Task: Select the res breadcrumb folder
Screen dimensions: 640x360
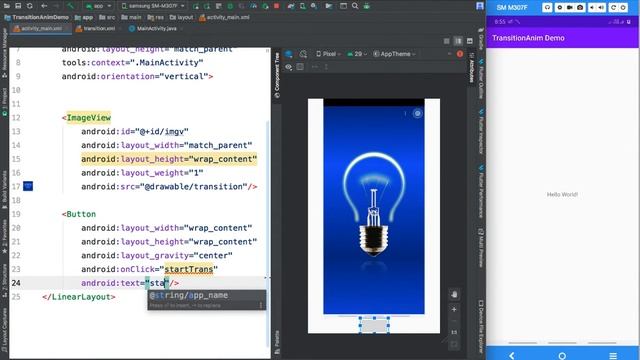Action: [156, 18]
